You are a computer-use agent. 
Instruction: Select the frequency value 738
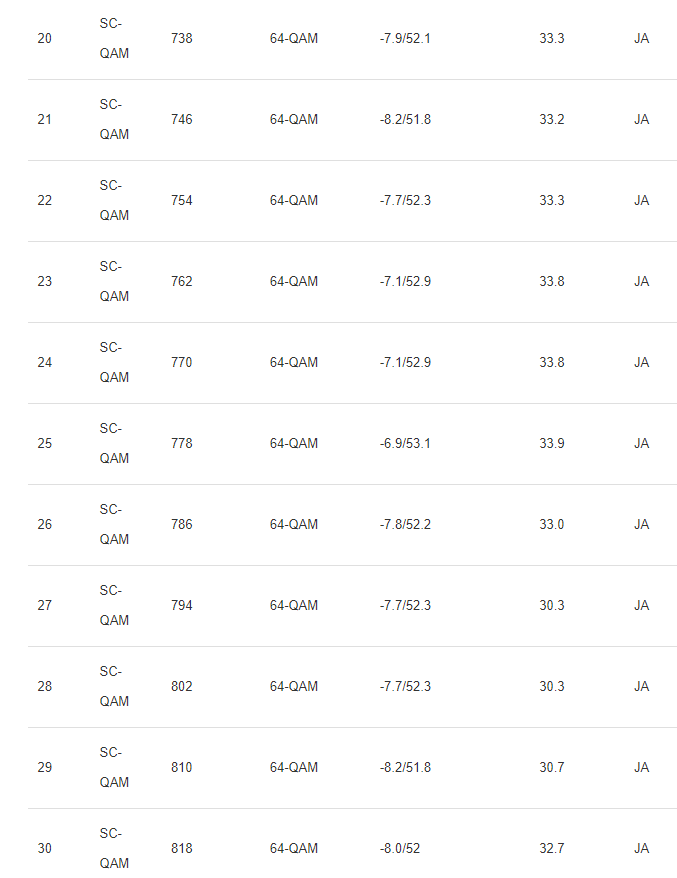(182, 39)
